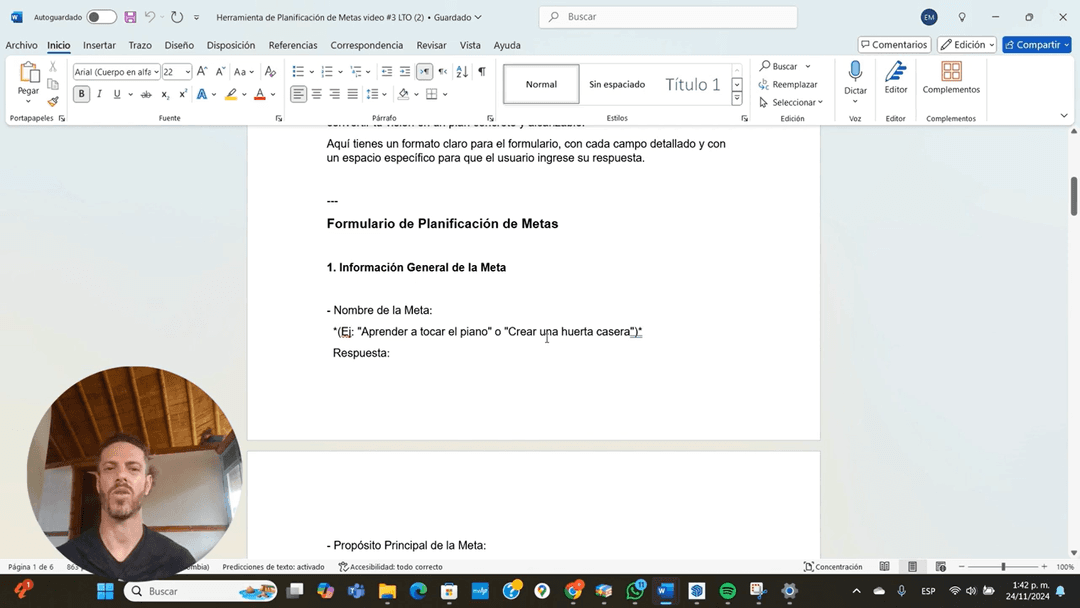
Task: Click the zoom slider in the status bar
Action: click(x=1003, y=567)
